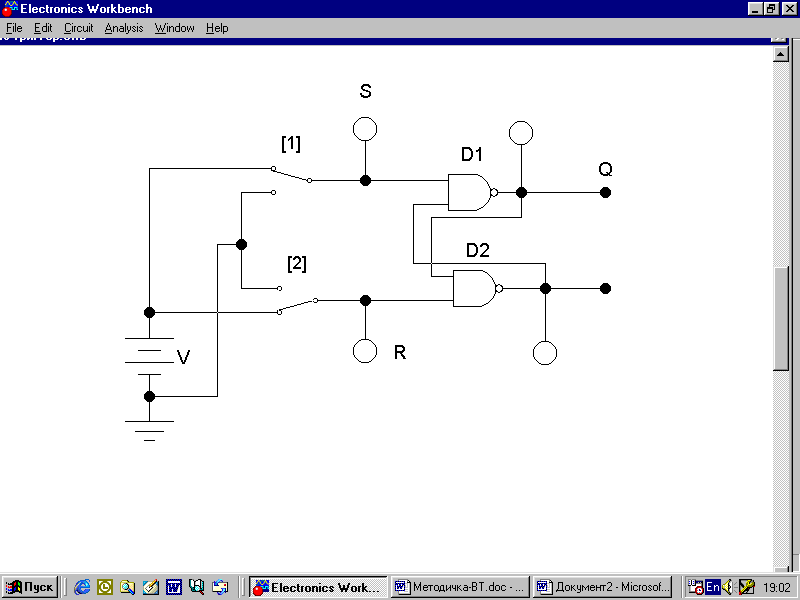Select the S indicator probe
800x600 pixels.
[365, 129]
